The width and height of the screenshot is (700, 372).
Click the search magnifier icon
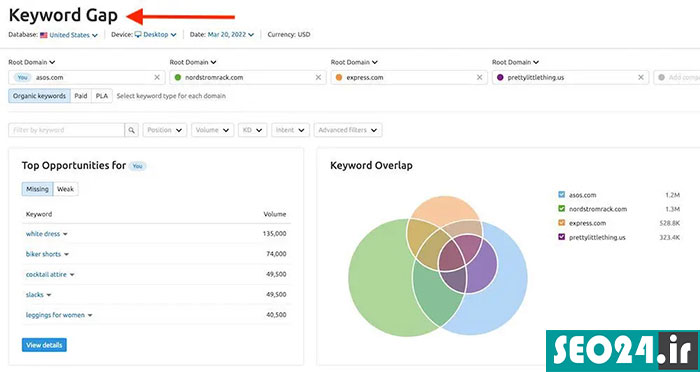pyautogui.click(x=131, y=130)
